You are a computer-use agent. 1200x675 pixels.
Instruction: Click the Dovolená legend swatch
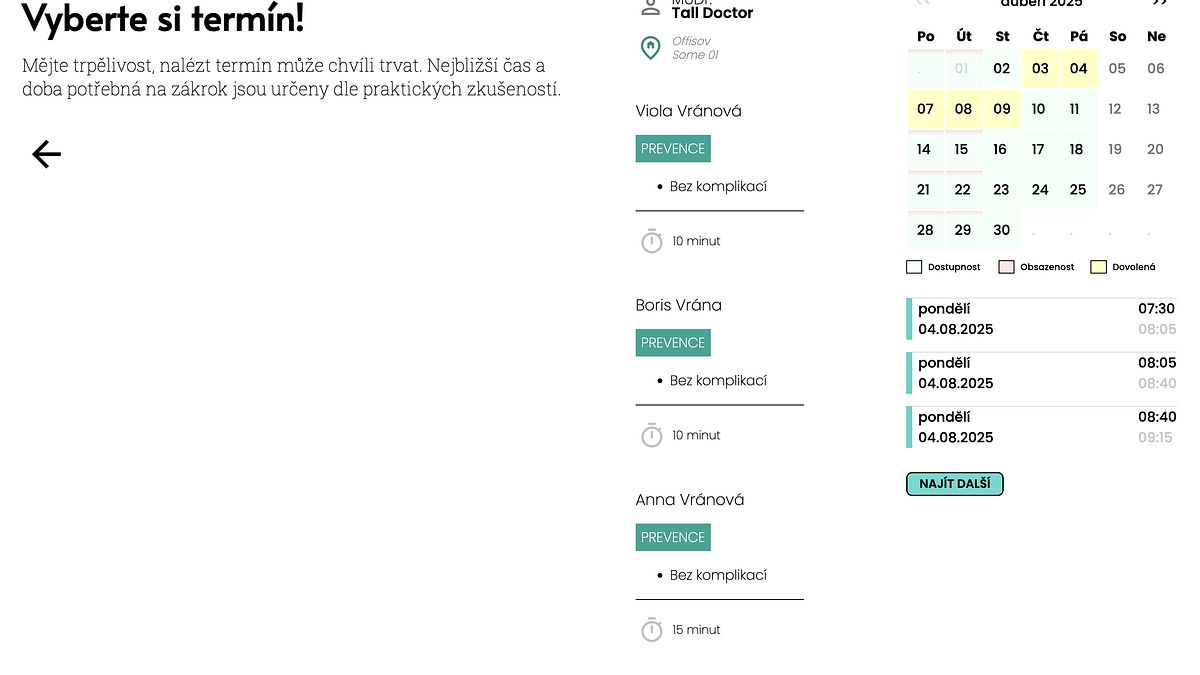pyautogui.click(x=1098, y=267)
